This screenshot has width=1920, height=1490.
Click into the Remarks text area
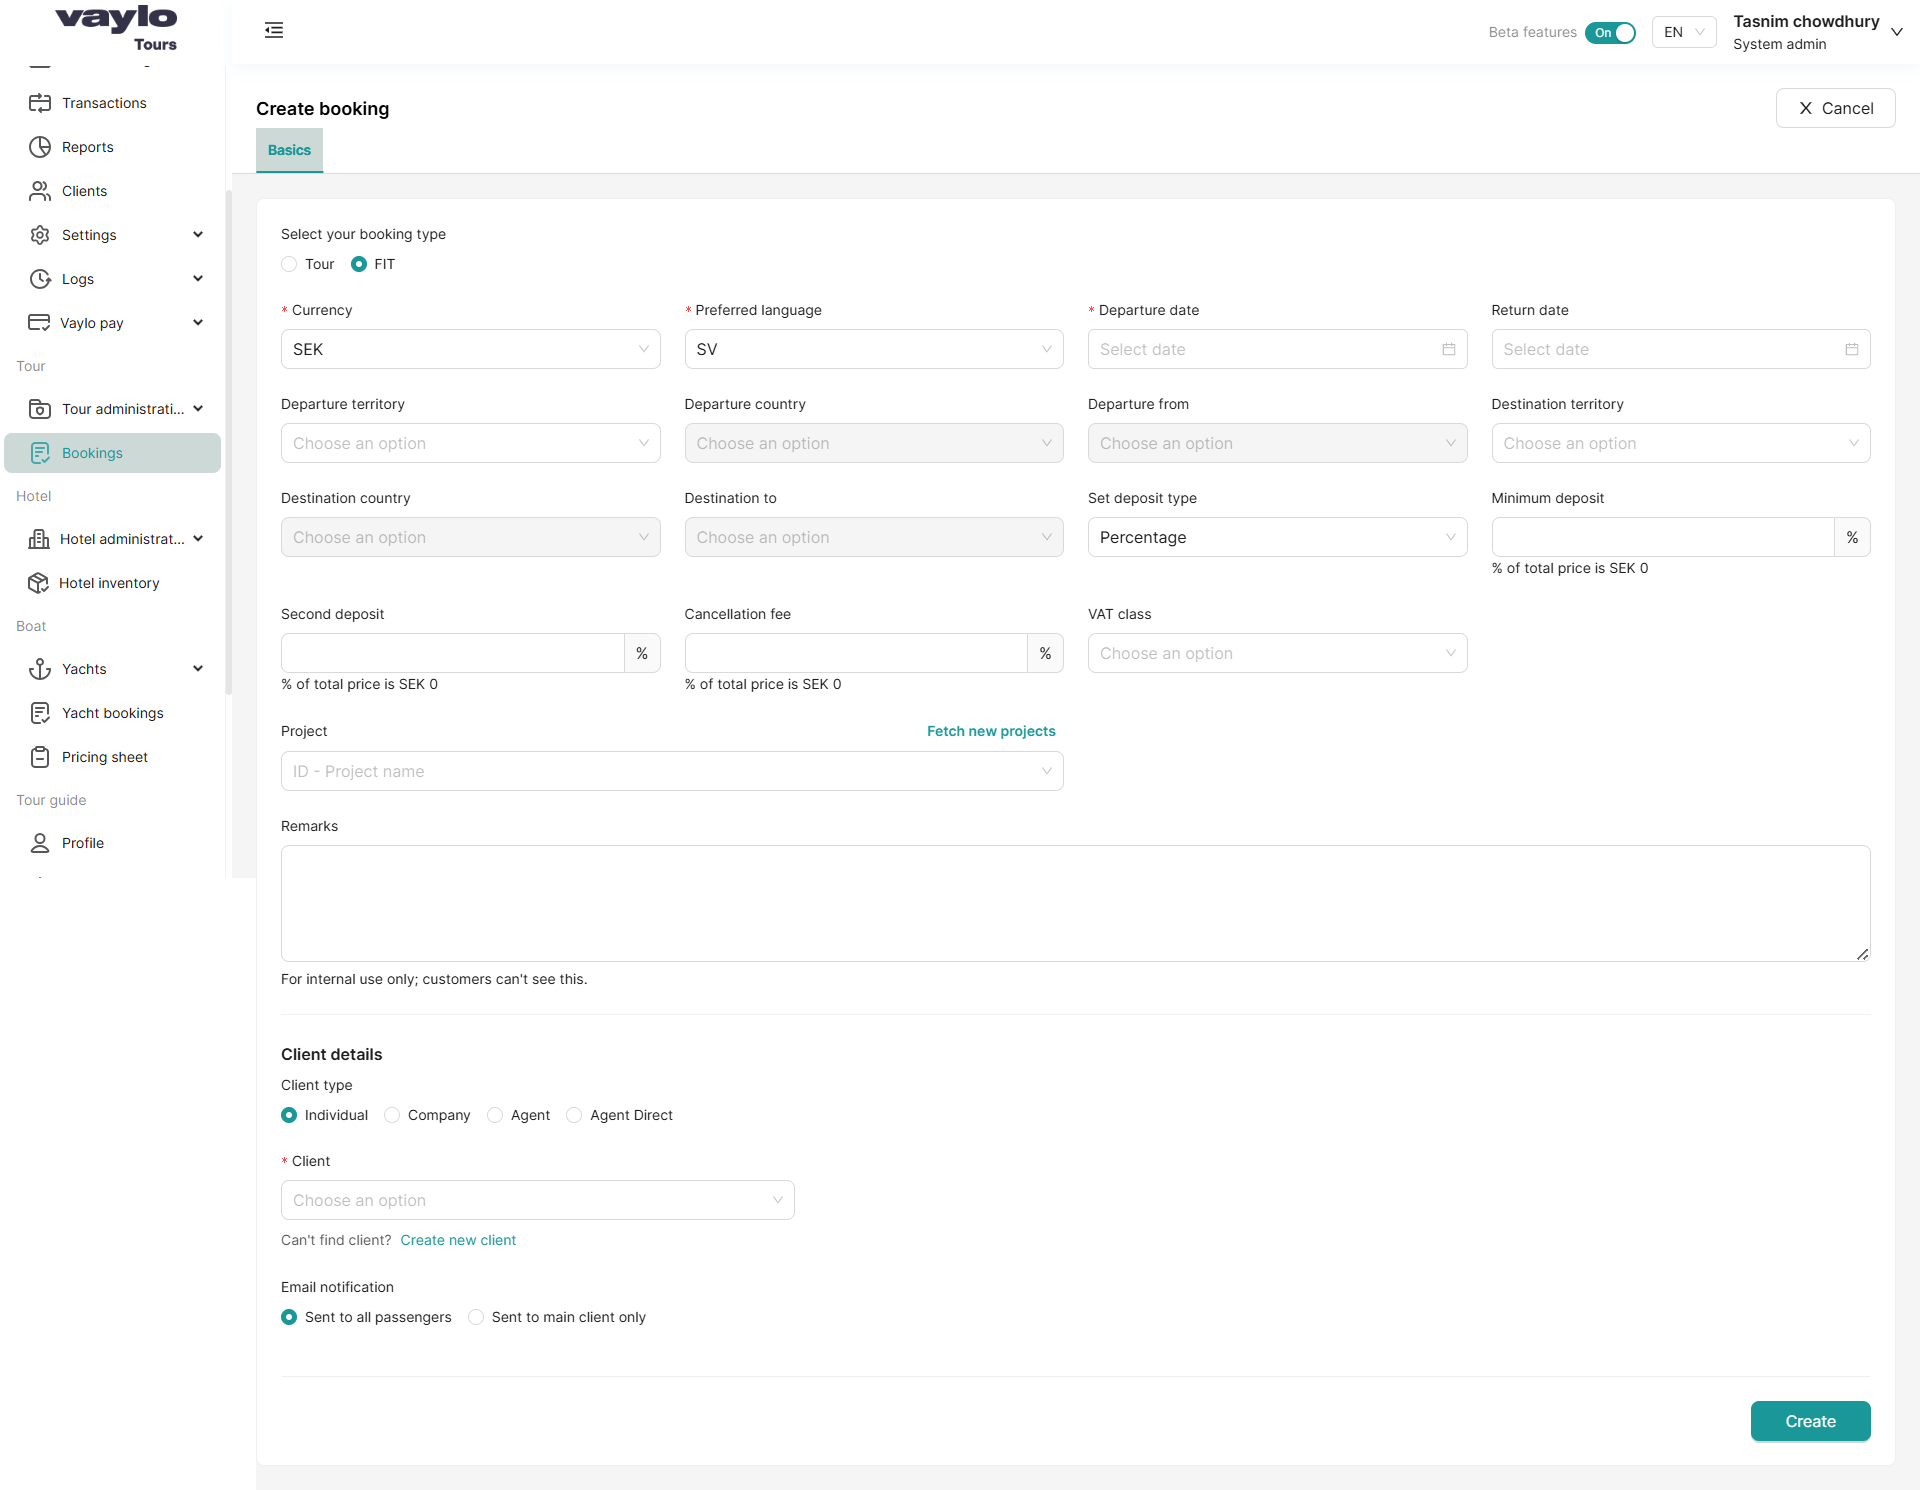click(1075, 903)
